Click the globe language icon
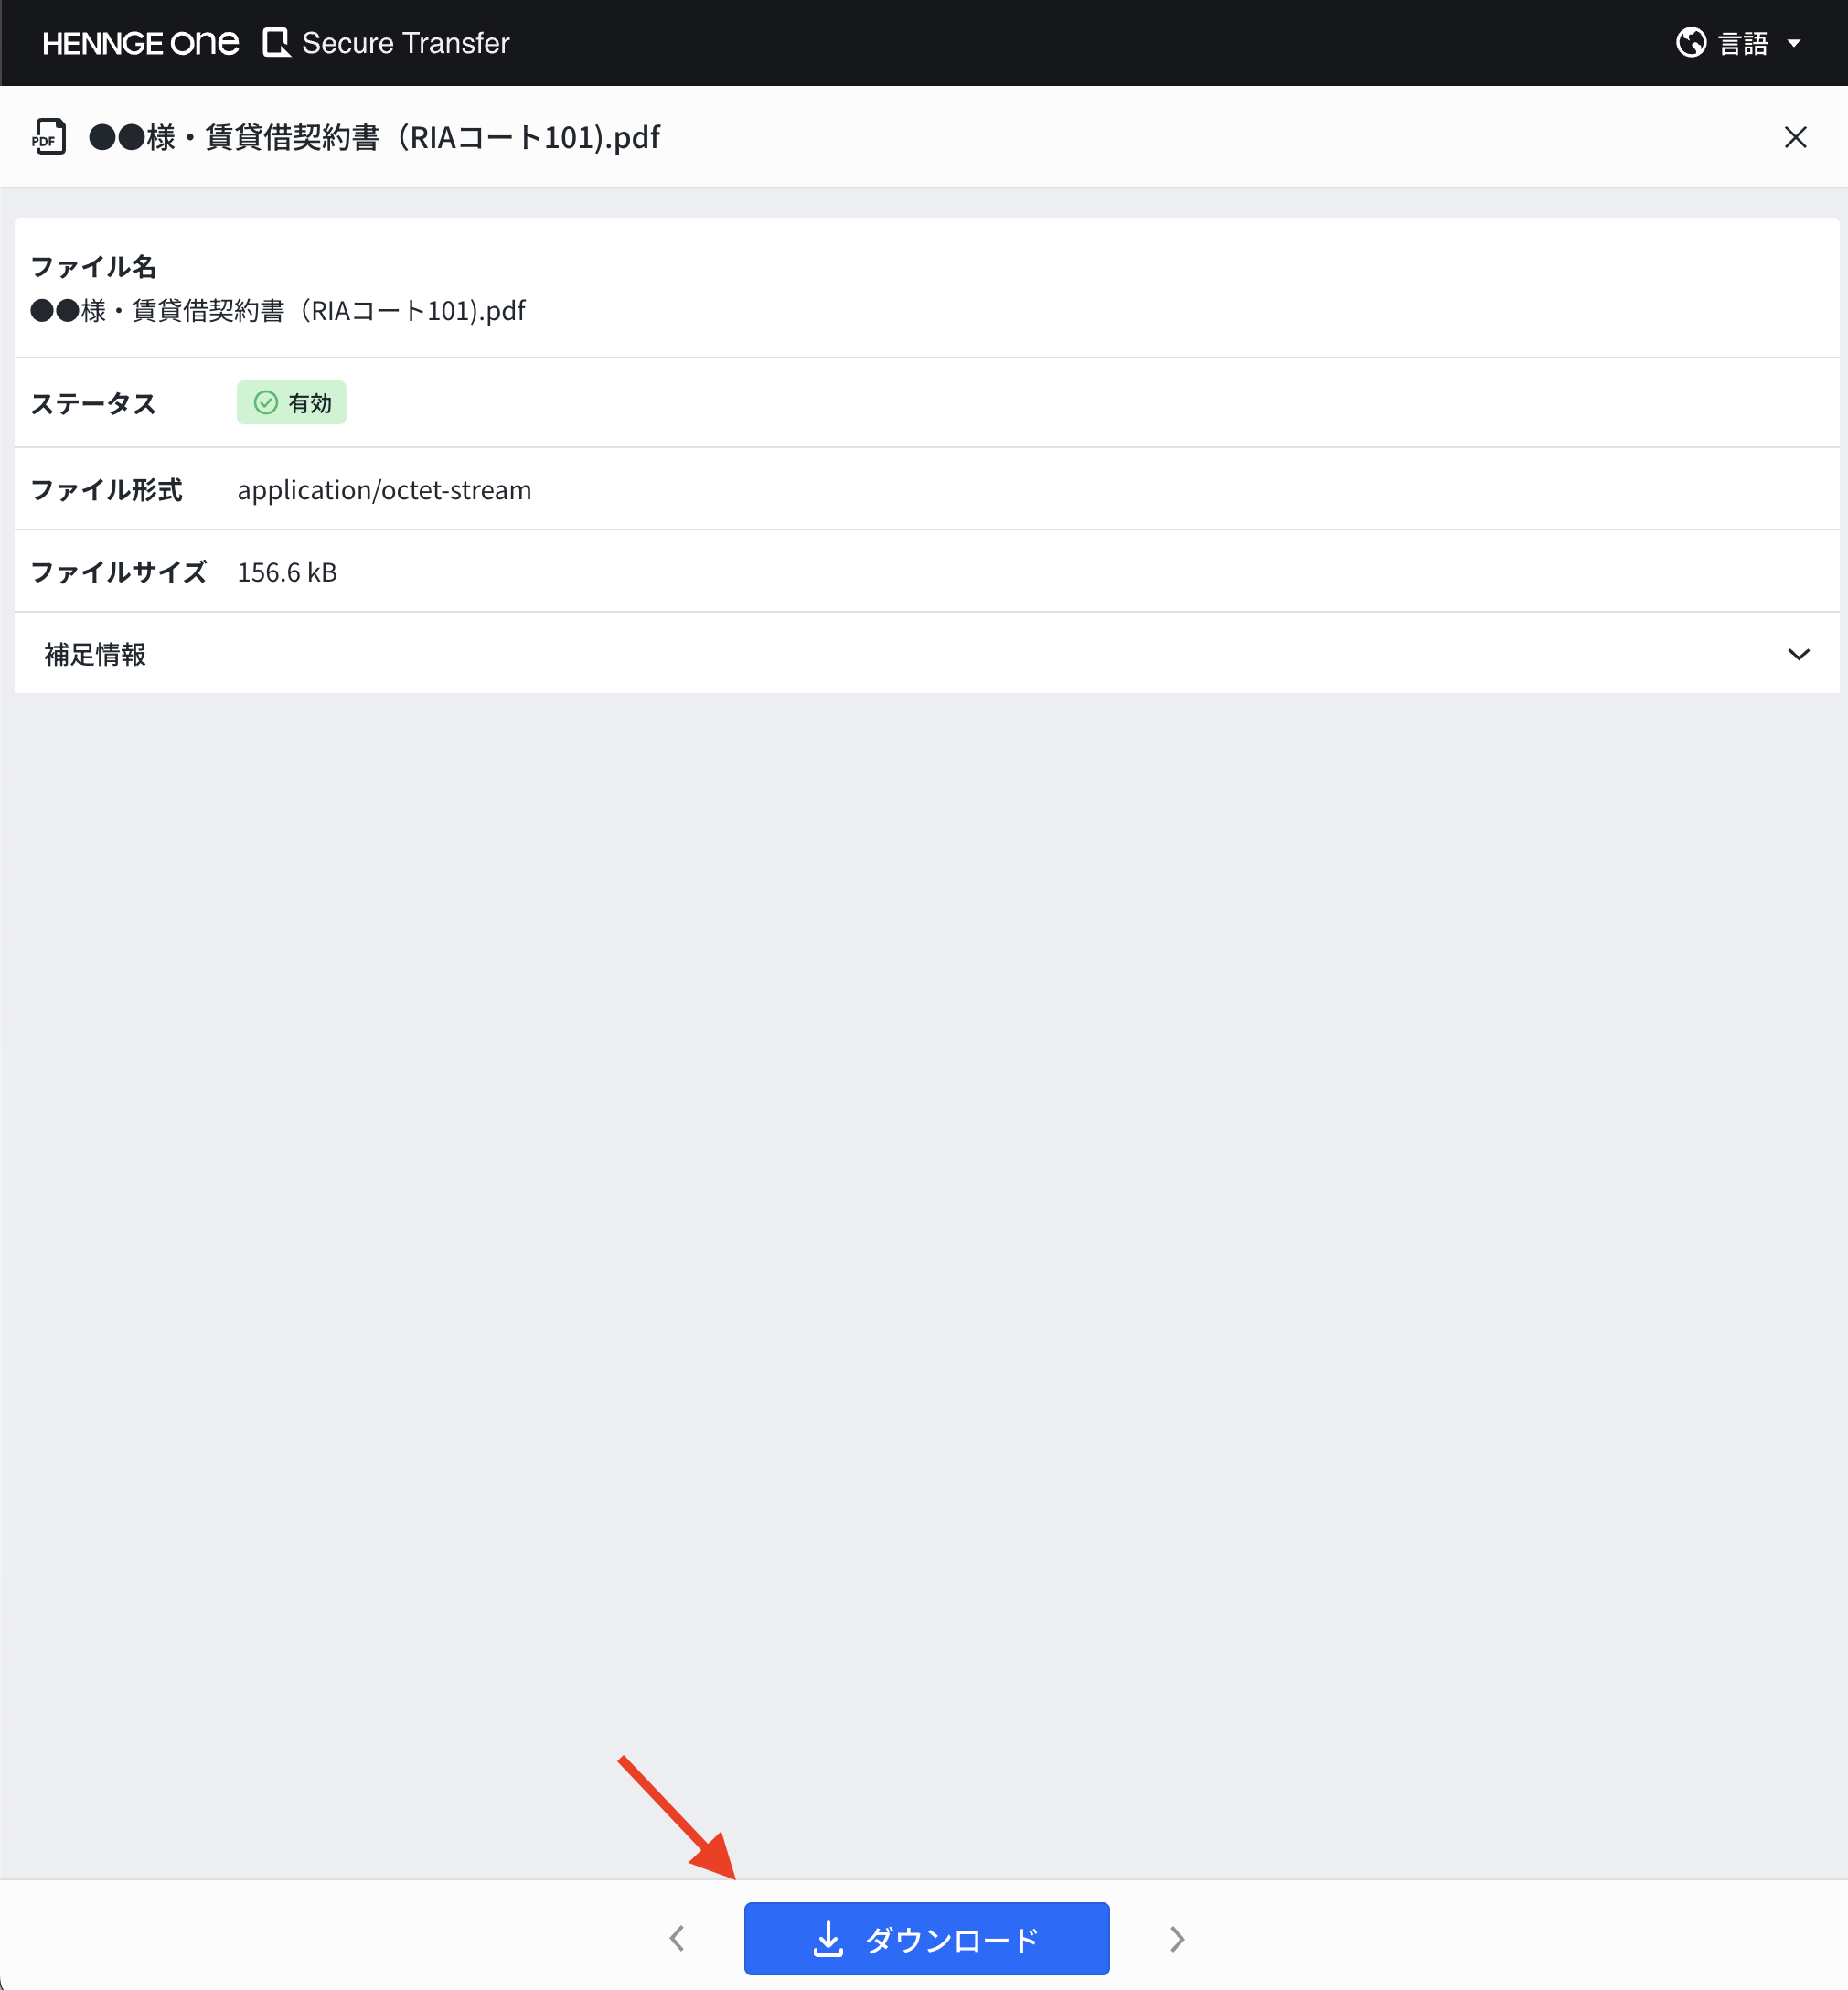The image size is (1848, 1990). tap(1690, 43)
